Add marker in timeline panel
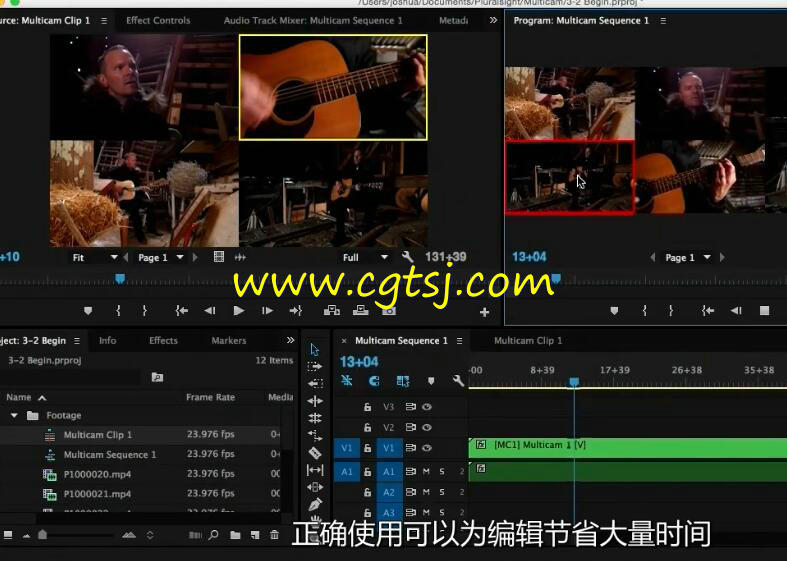787x561 pixels. click(x=431, y=381)
